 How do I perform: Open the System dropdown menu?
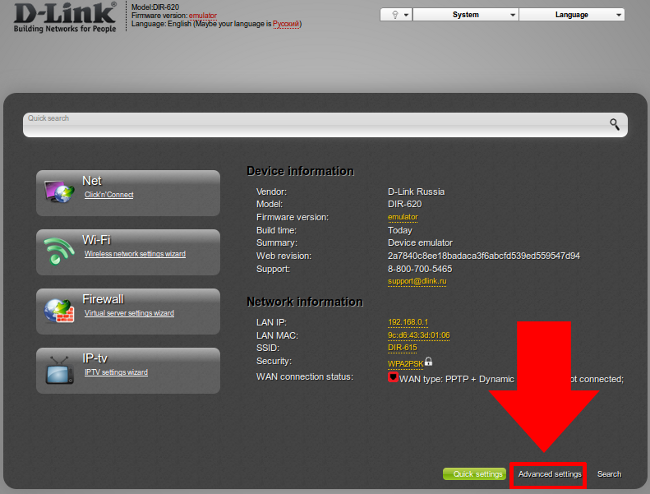click(x=466, y=15)
